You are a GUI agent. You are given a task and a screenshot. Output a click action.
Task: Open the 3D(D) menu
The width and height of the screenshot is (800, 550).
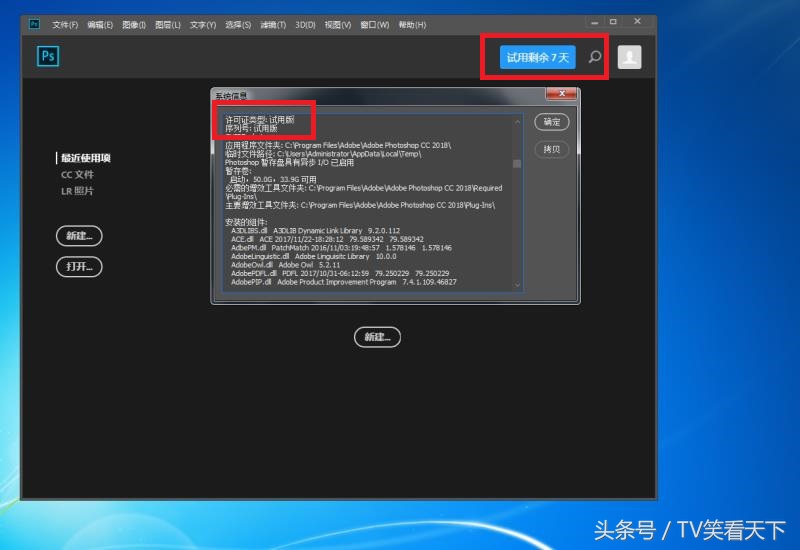coord(305,24)
